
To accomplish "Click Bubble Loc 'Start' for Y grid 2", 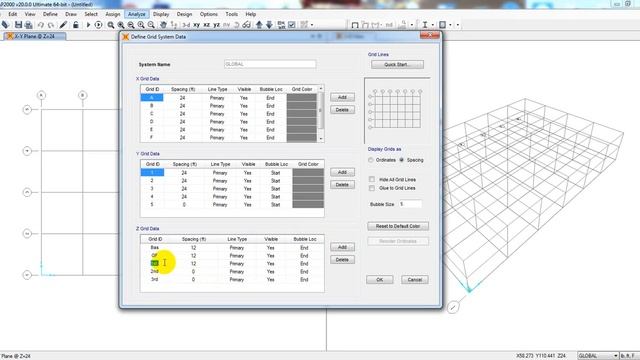I will coord(276,181).
